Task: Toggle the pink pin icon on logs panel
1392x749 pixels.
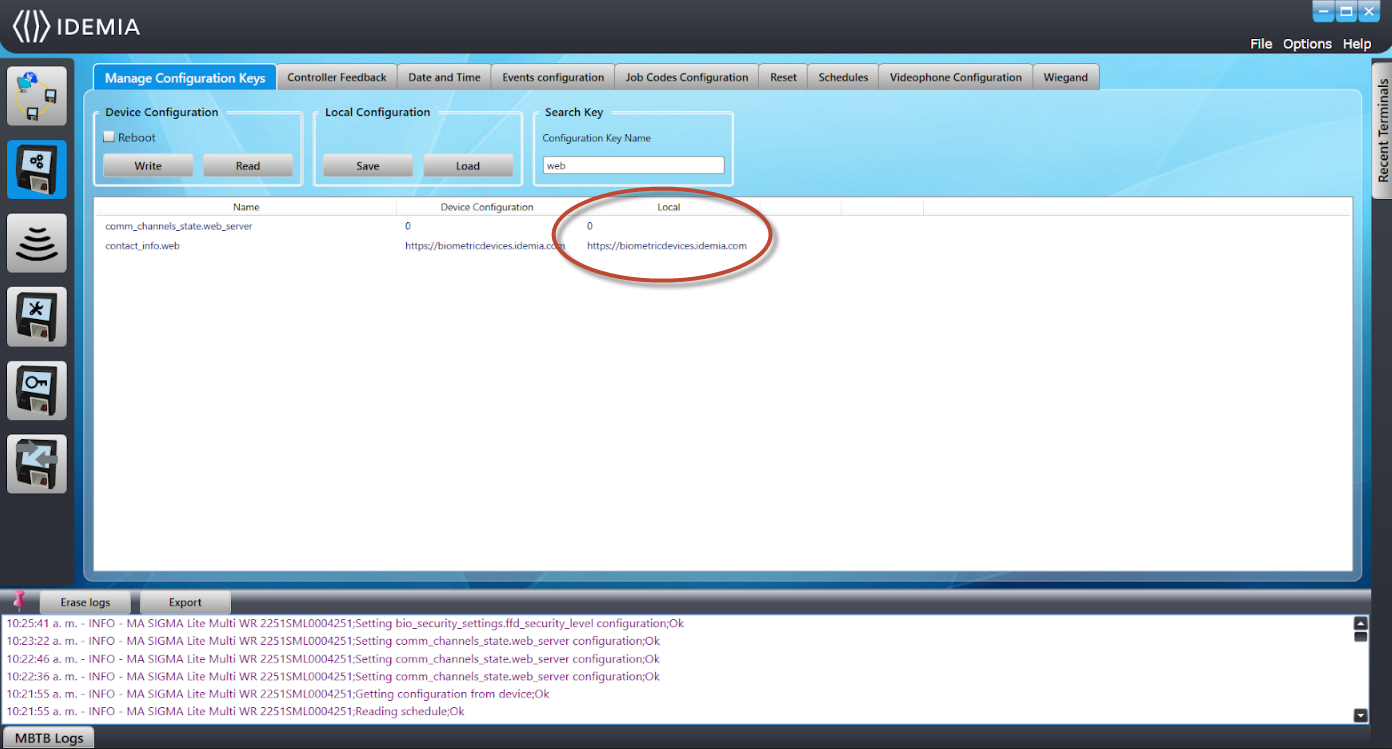Action: tap(19, 600)
